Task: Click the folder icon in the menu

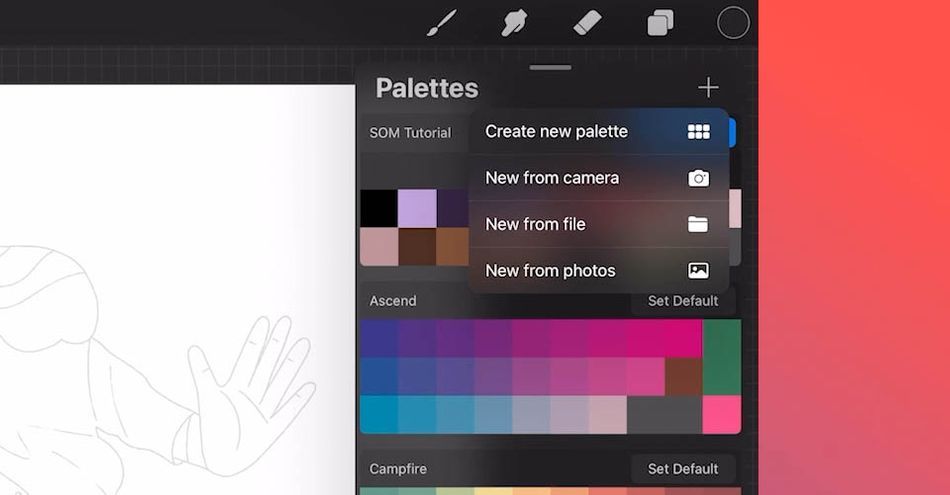Action: pyautogui.click(x=698, y=224)
